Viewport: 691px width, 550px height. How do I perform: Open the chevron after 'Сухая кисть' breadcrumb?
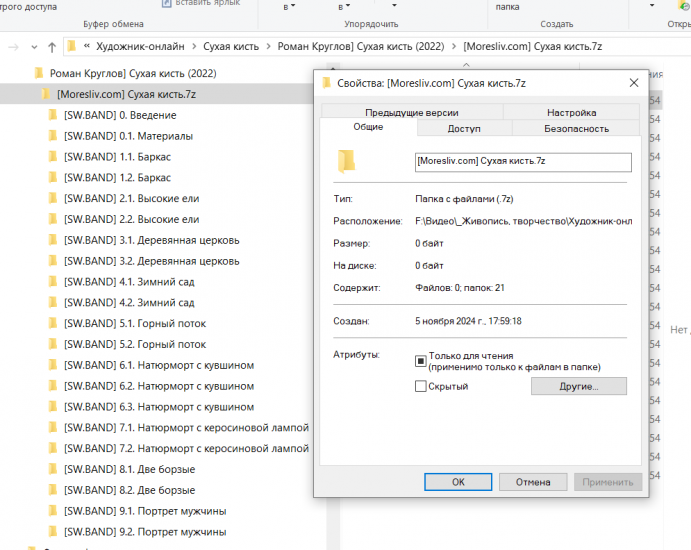266,47
